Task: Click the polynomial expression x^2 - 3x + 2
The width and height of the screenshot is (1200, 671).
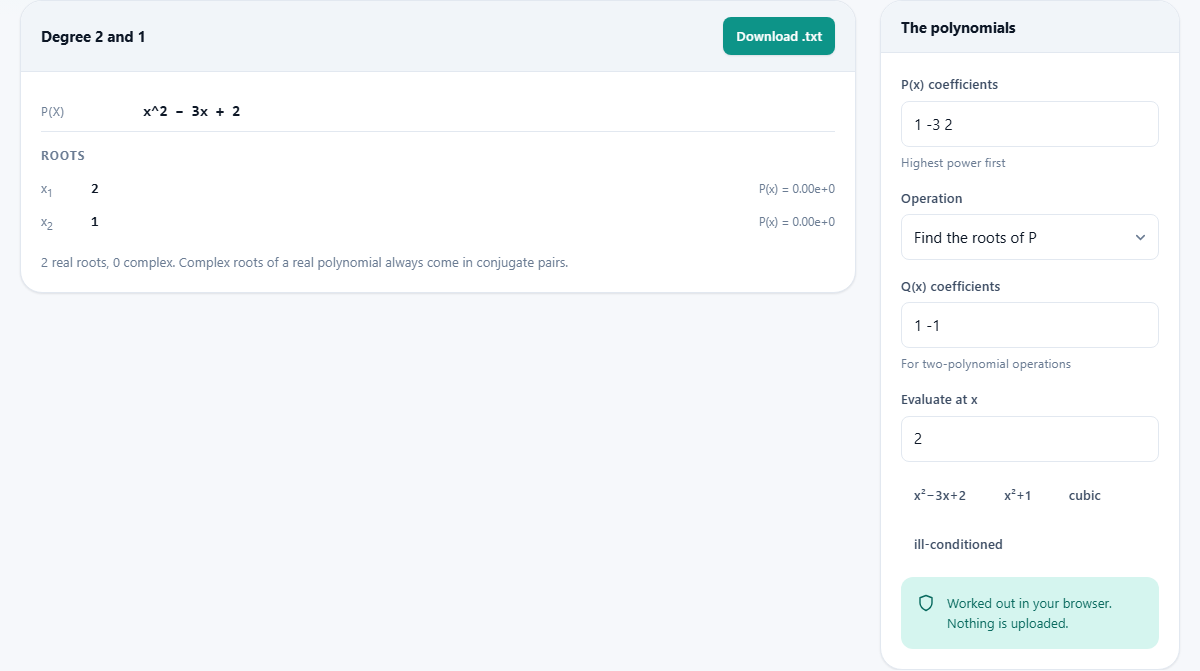Action: [191, 111]
